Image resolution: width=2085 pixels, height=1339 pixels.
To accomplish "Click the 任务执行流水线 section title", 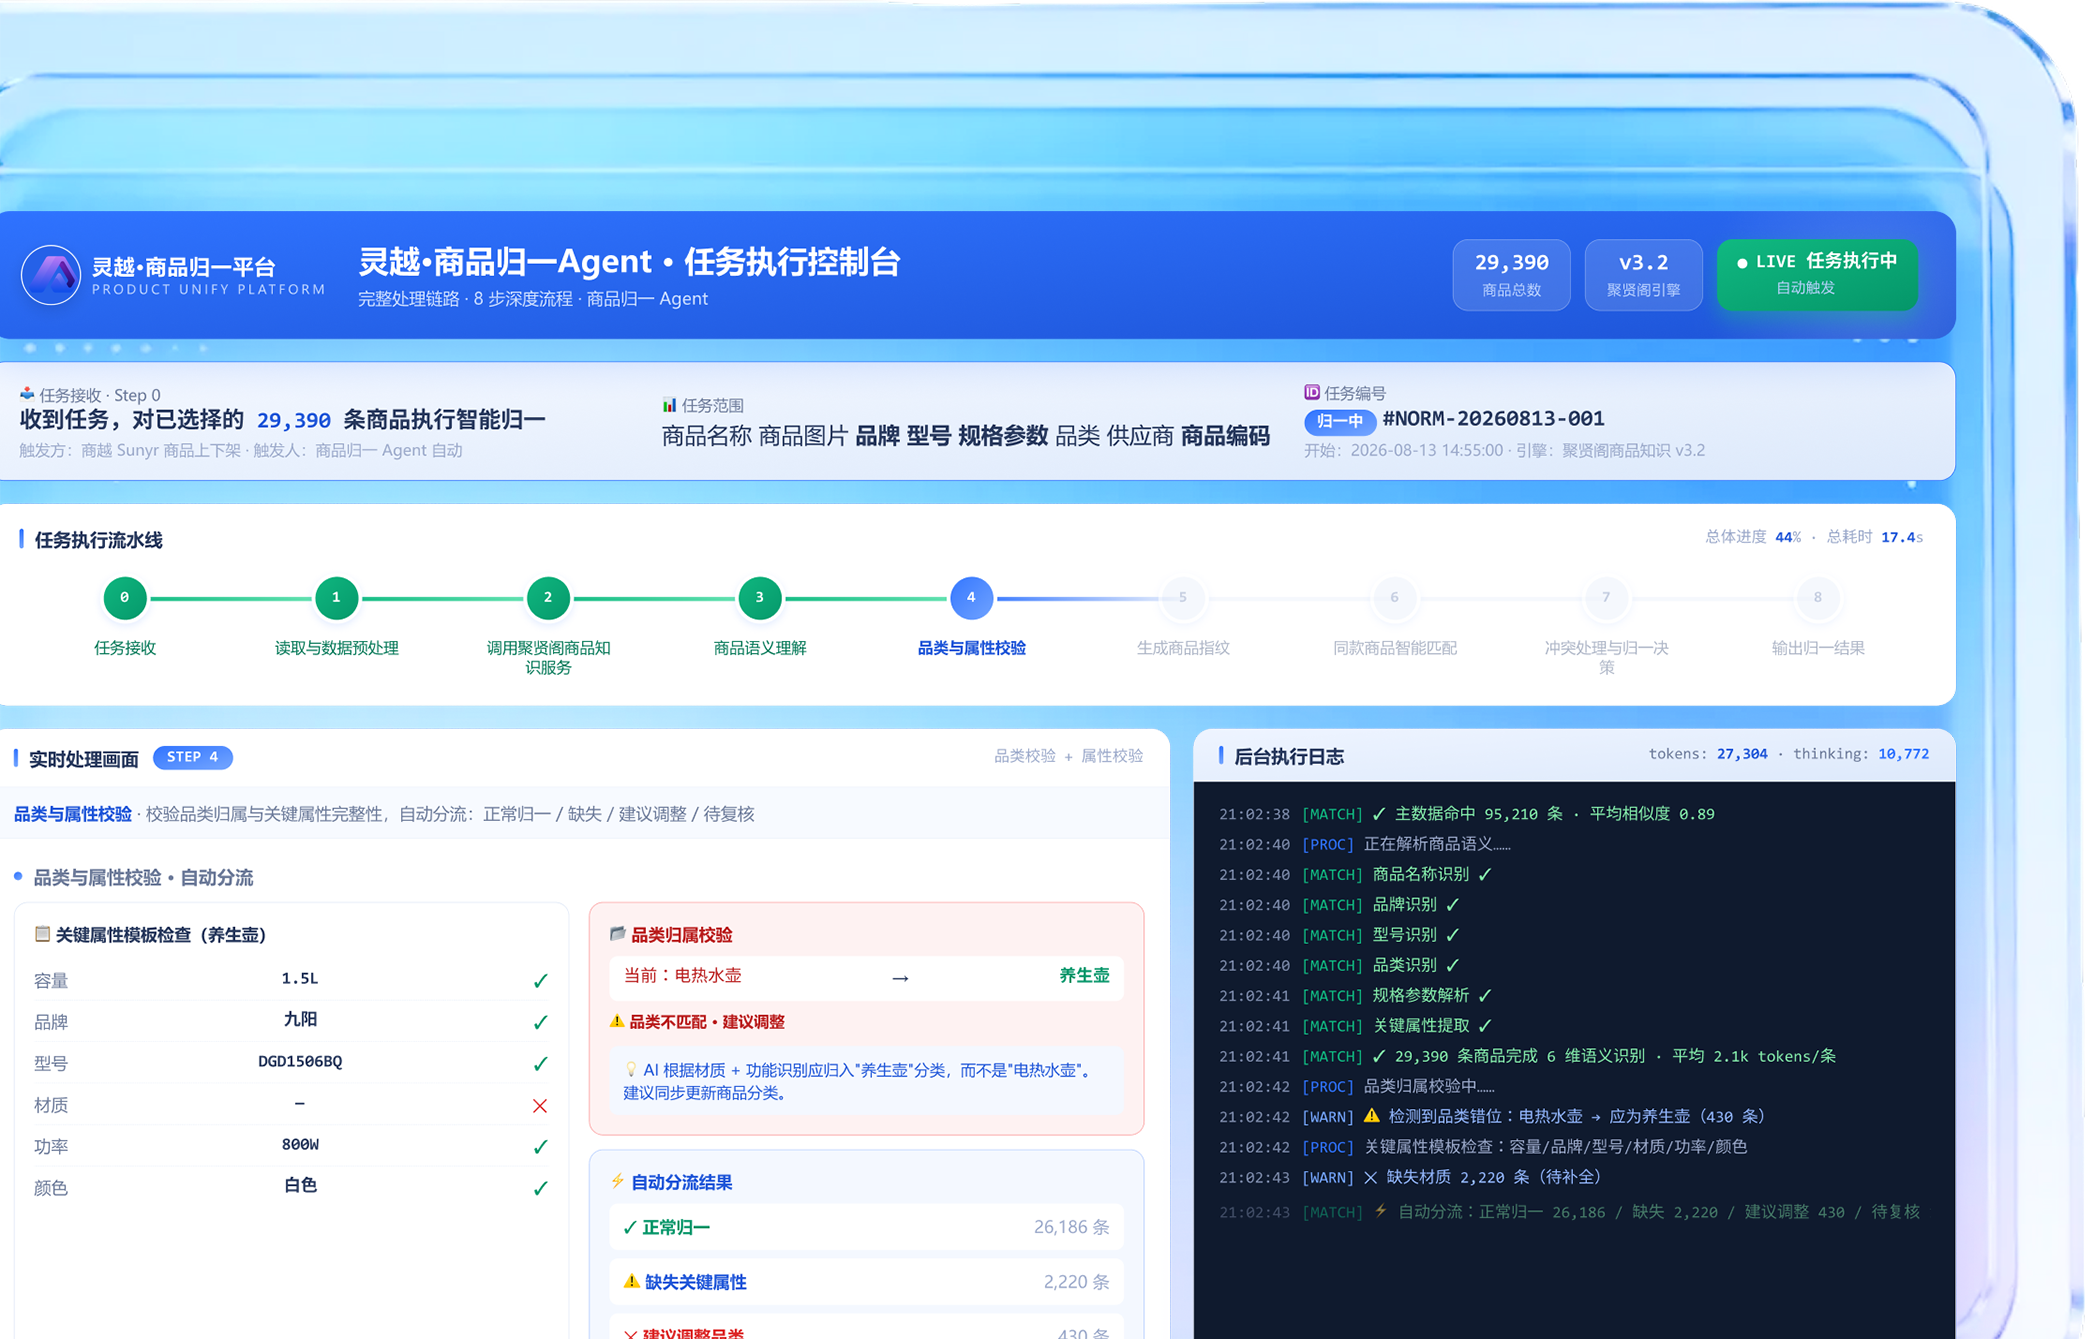I will click(x=99, y=540).
